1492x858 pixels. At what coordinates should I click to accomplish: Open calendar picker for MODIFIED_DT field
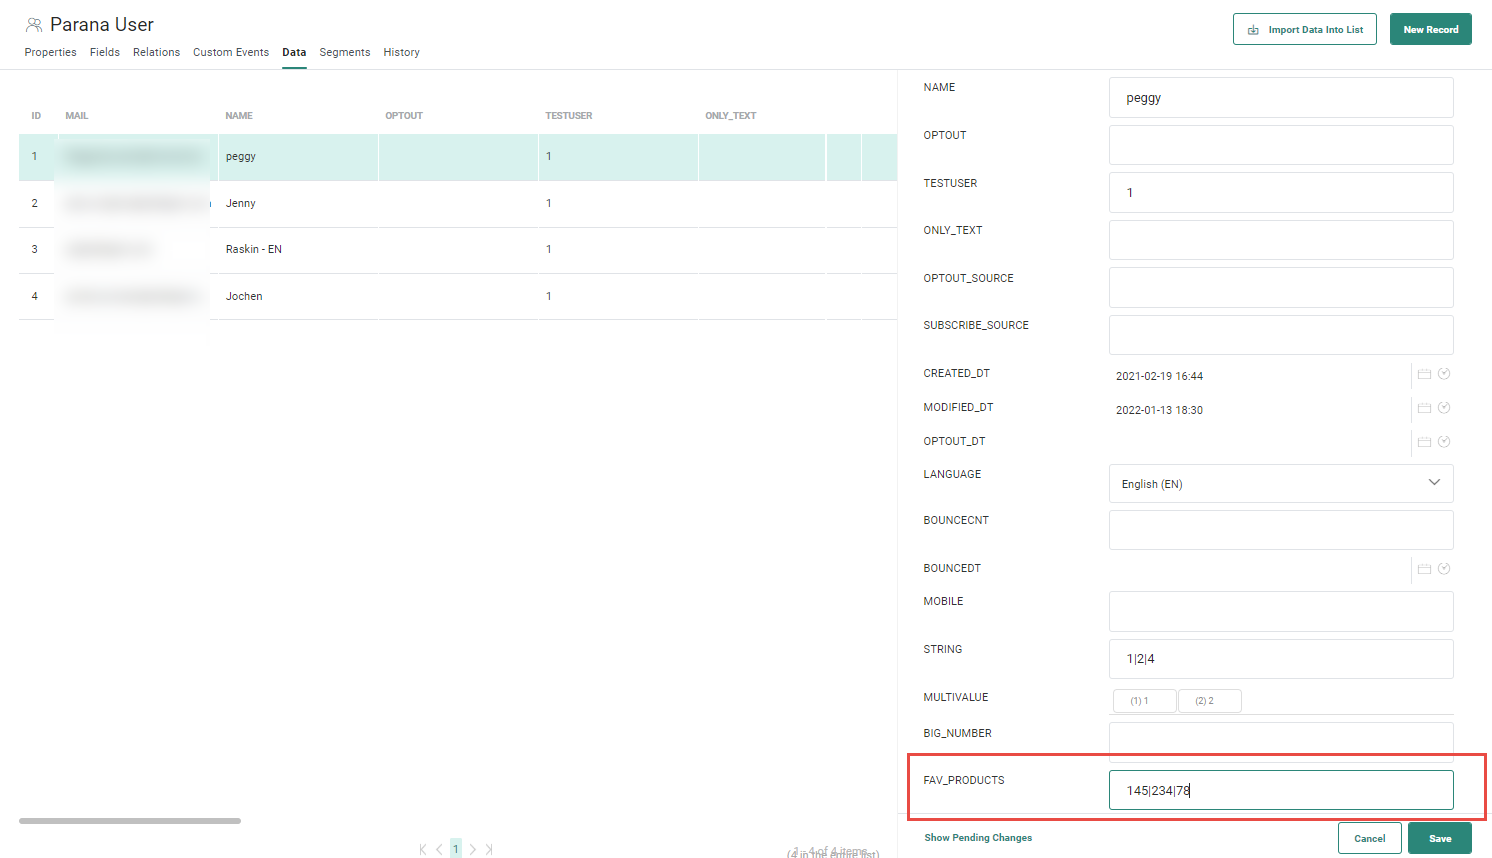coord(1424,408)
